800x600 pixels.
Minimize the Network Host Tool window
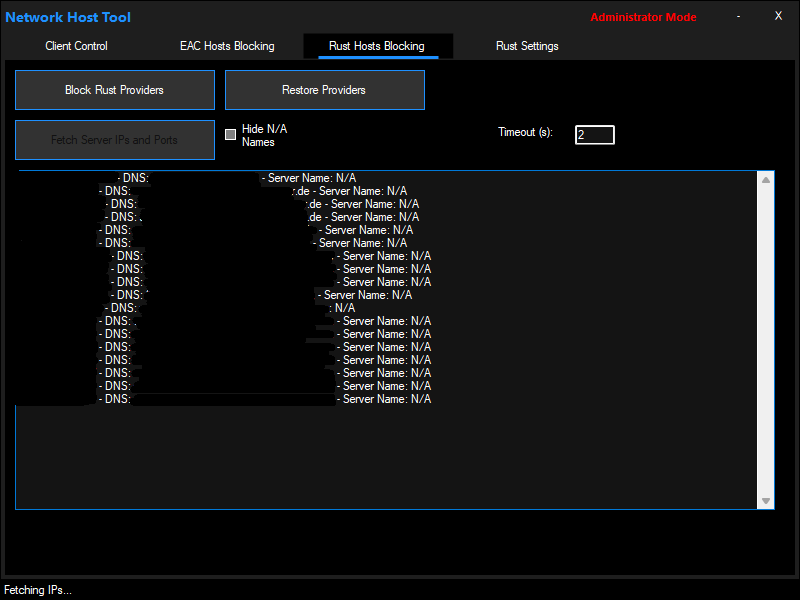pos(739,16)
